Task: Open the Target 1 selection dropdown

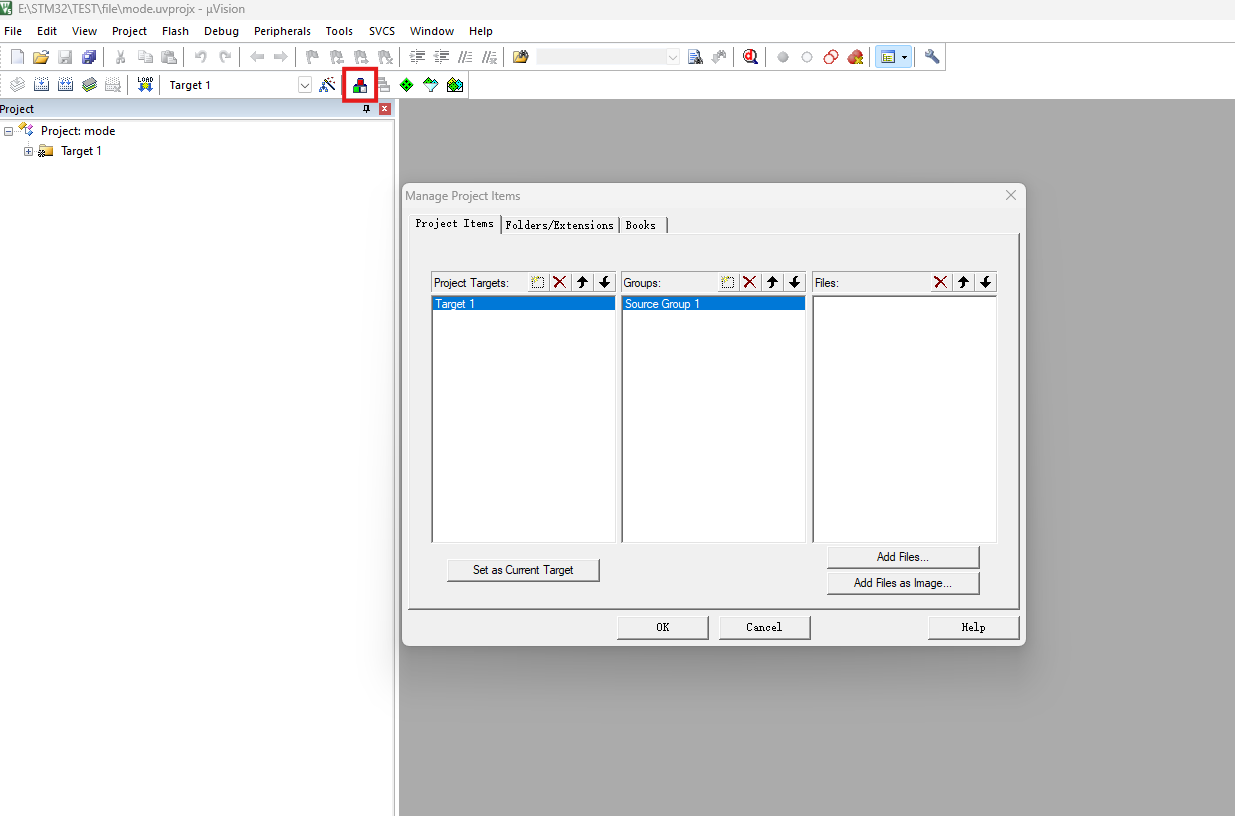Action: pyautogui.click(x=305, y=86)
